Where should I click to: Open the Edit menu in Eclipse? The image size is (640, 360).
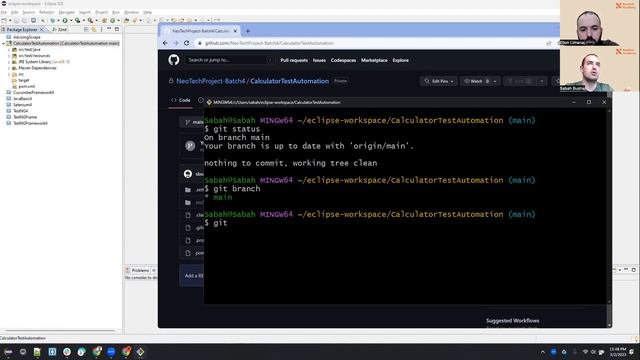click(15, 13)
